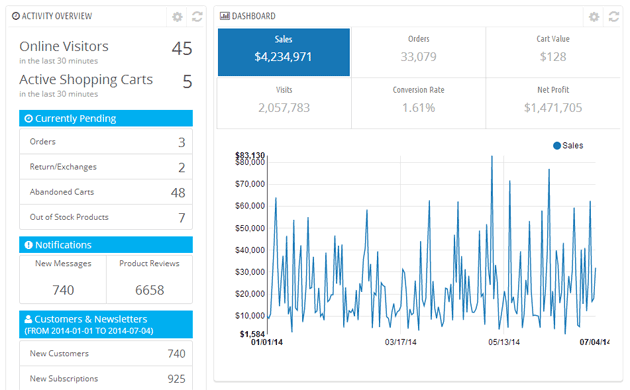The height and width of the screenshot is (390, 630).
Task: Click the Customers & Newsletters user icon
Action: 28,319
